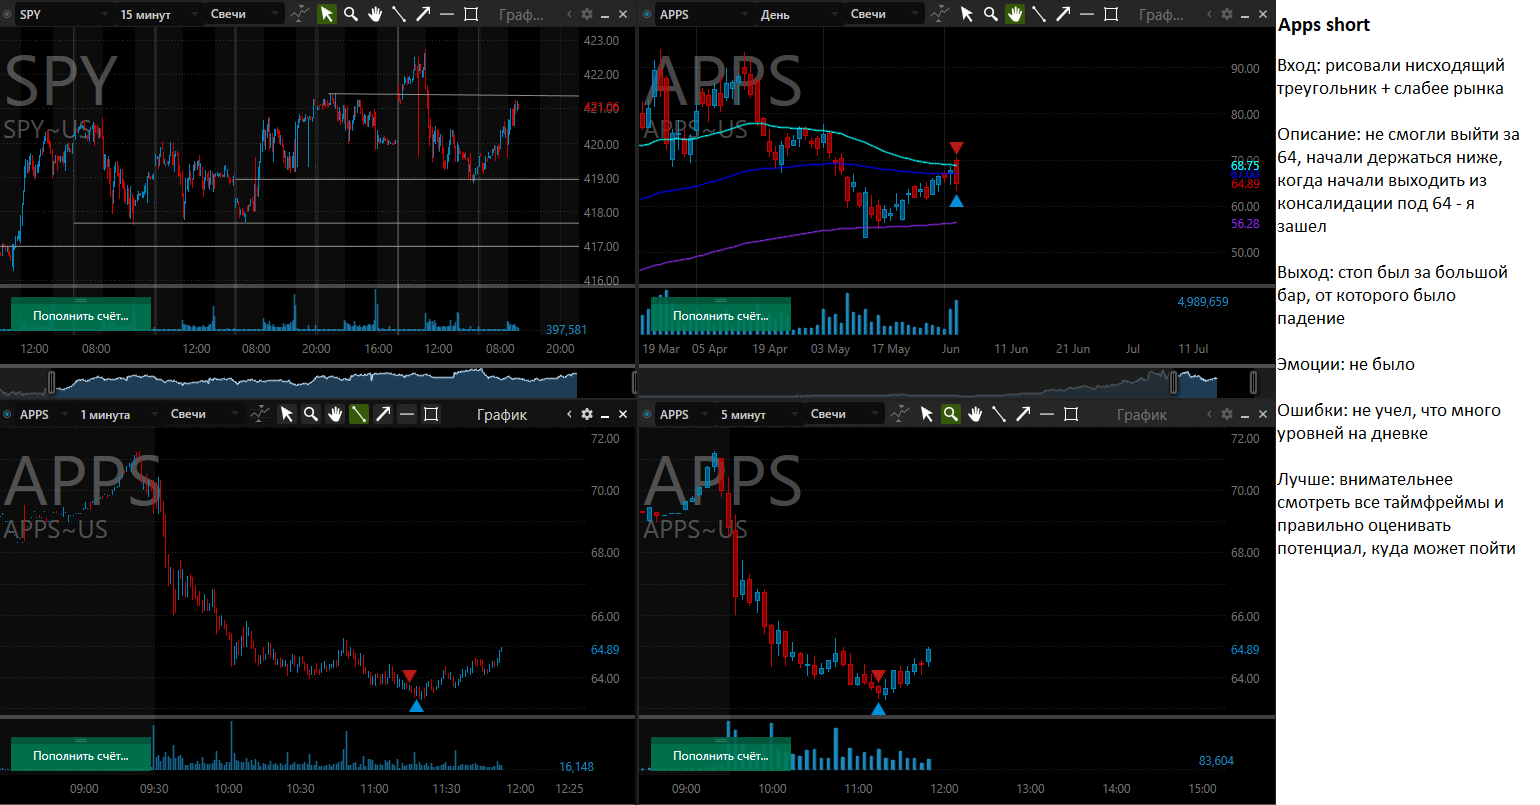Select rectangle tool in APPS 5-minute chart

tap(1071, 414)
